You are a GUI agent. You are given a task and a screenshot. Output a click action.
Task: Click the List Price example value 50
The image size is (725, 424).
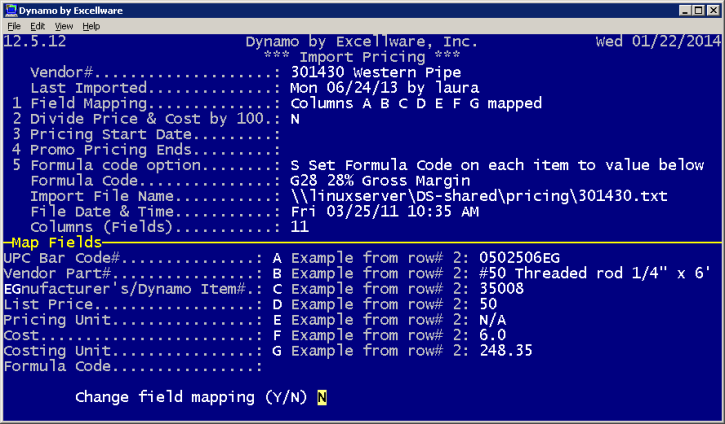(488, 304)
